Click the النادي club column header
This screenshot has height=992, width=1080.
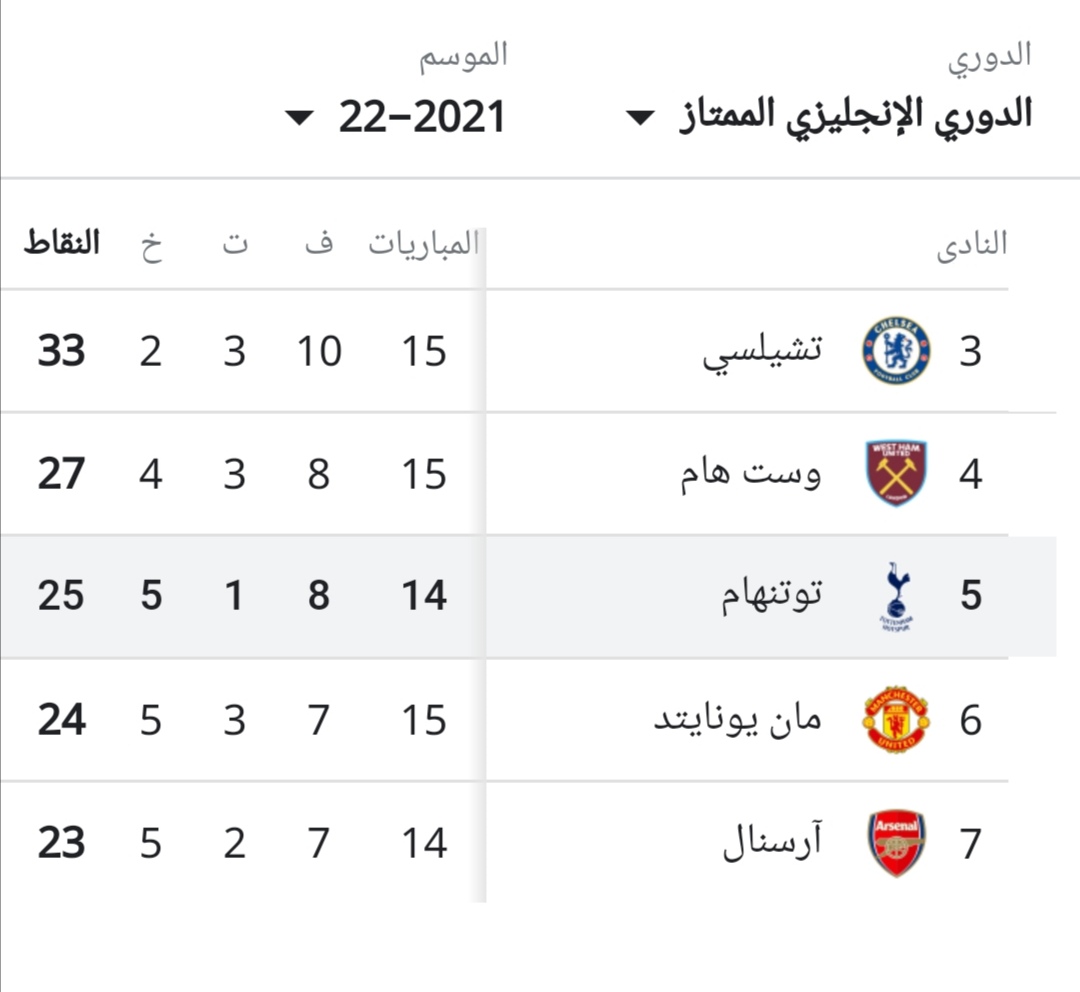[972, 244]
